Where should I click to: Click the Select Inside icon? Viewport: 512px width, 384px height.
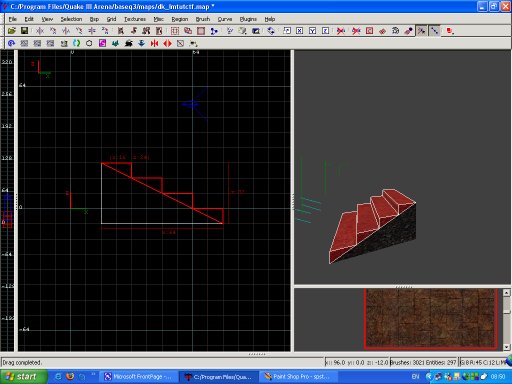pyautogui.click(x=159, y=31)
